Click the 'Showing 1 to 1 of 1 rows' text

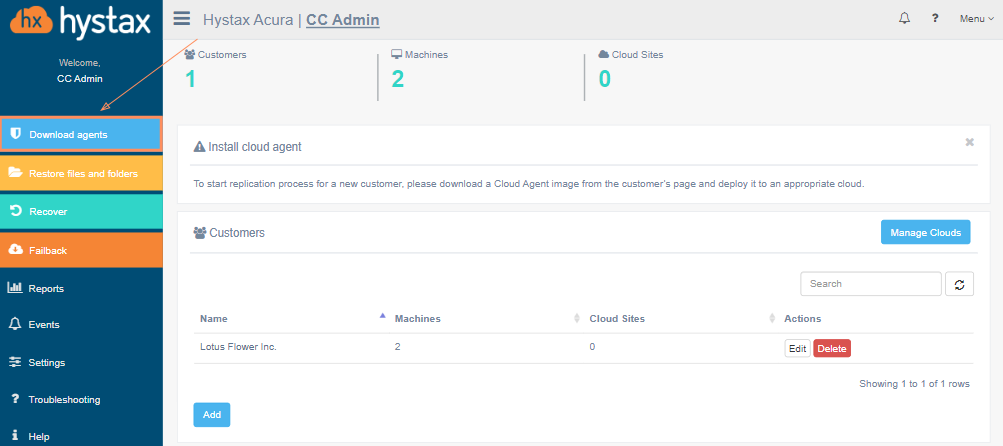914,384
